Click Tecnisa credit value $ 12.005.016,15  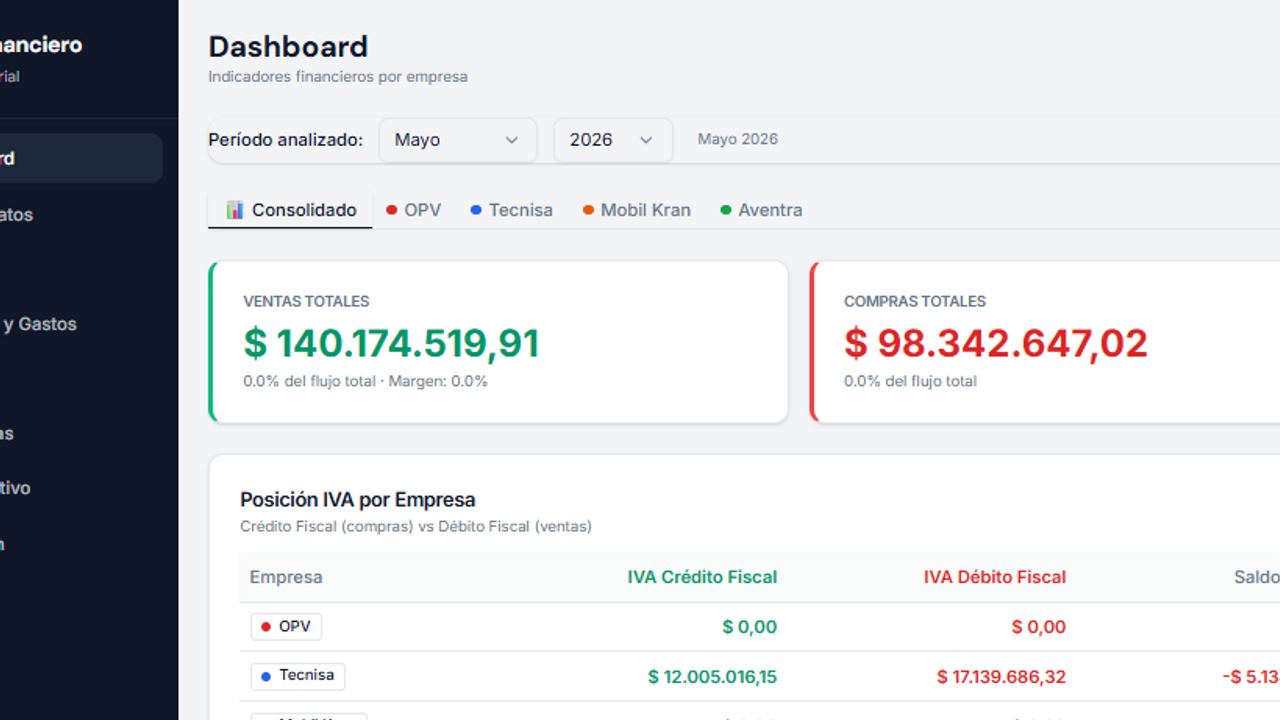coord(712,677)
